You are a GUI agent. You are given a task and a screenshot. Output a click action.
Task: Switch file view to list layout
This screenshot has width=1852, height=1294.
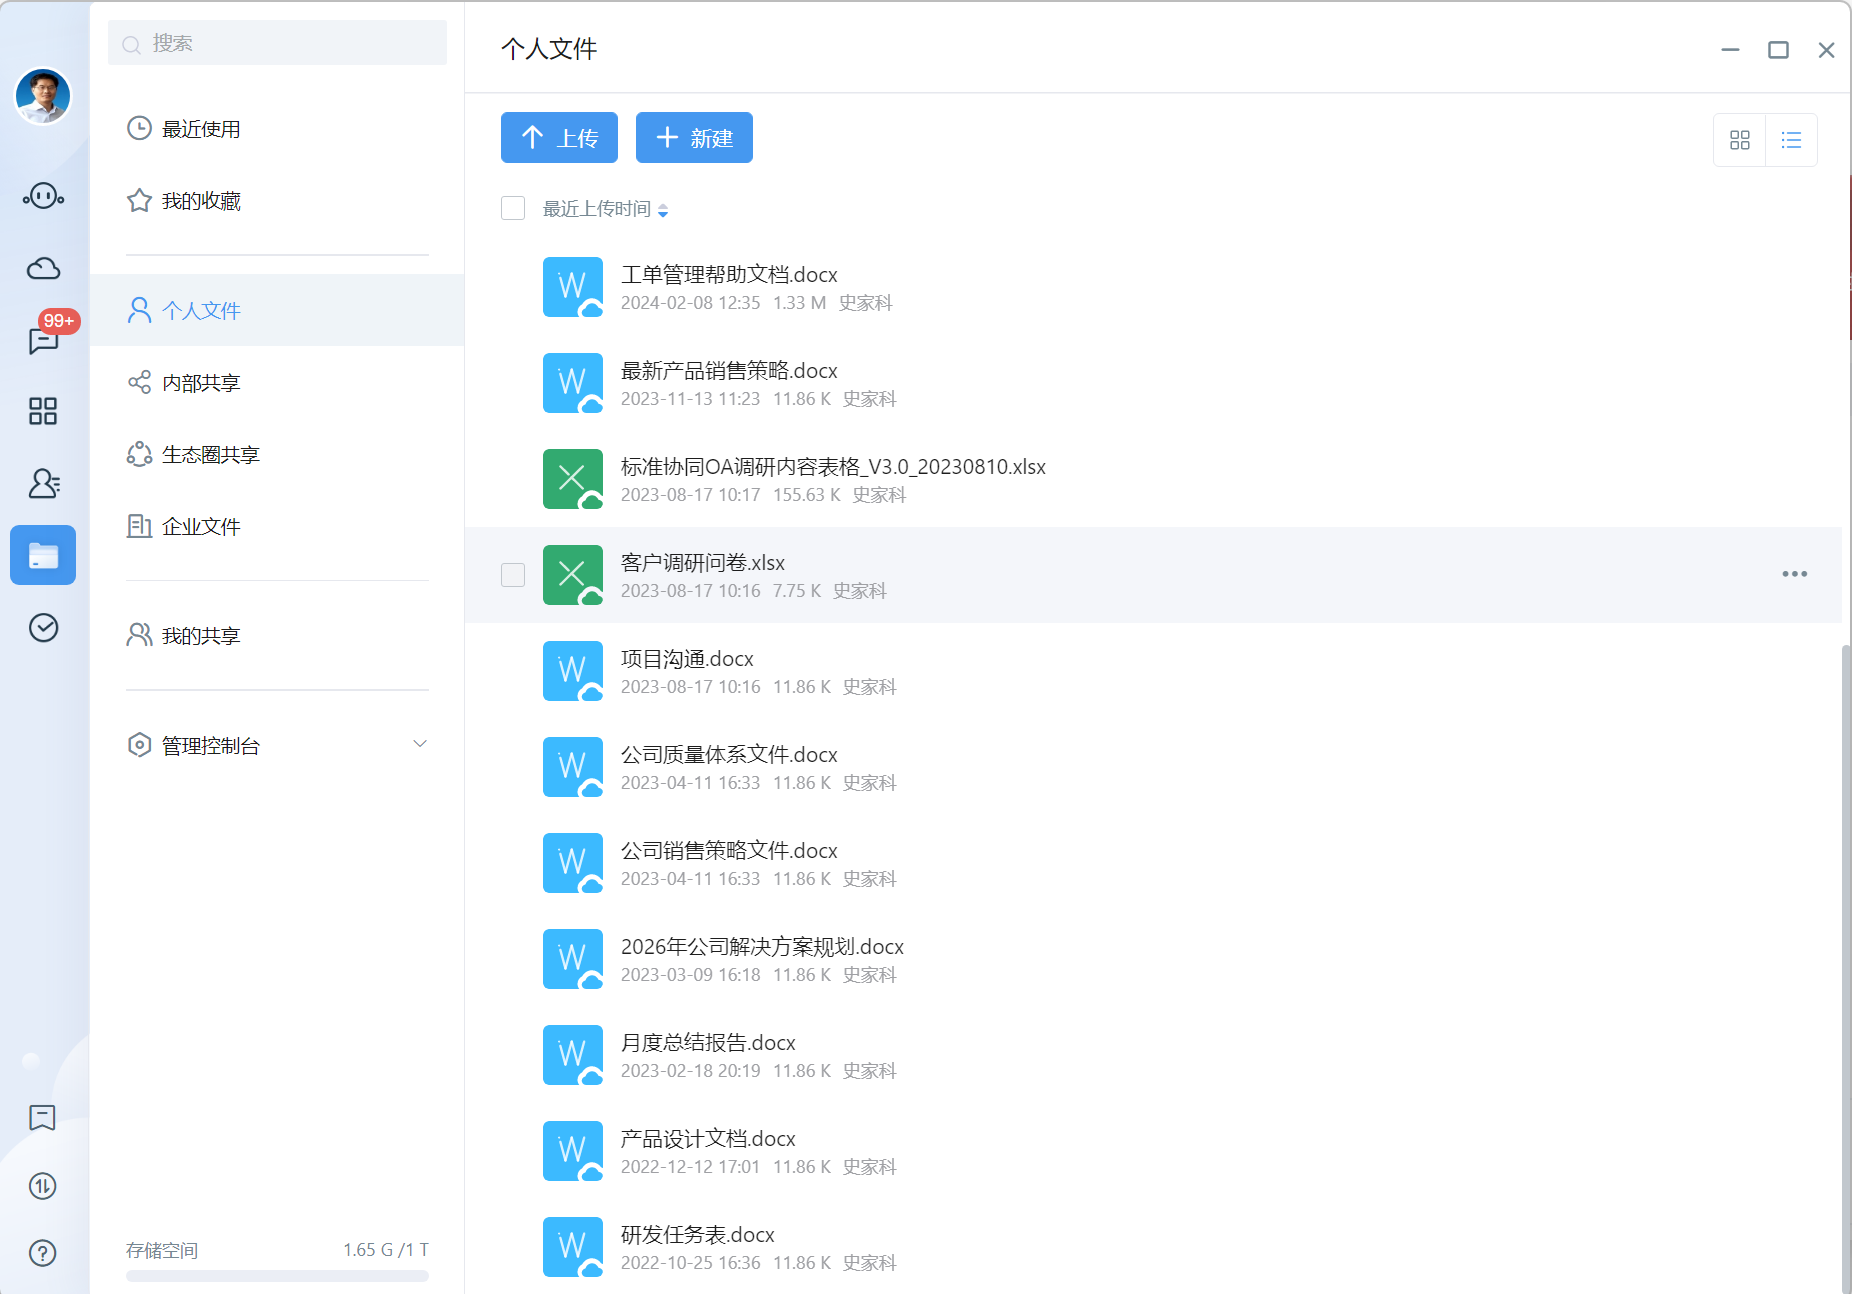coord(1792,140)
